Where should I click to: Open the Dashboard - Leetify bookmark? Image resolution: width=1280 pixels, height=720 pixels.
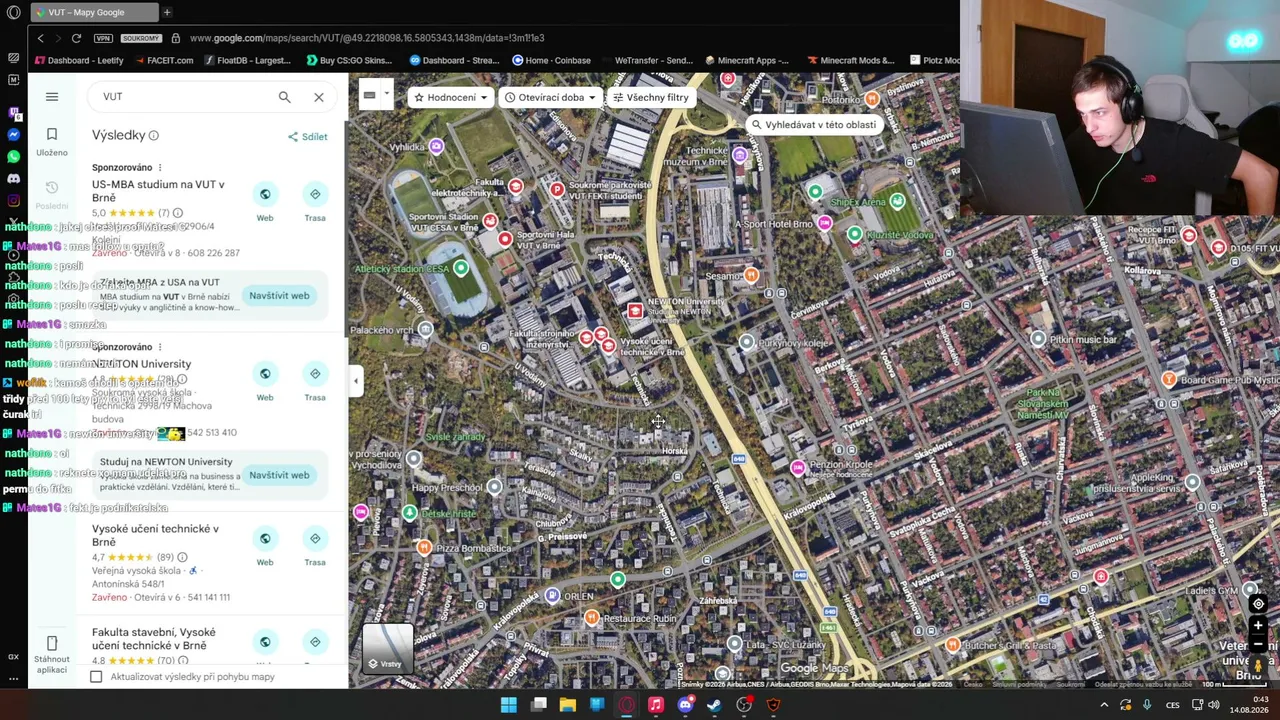[78, 60]
